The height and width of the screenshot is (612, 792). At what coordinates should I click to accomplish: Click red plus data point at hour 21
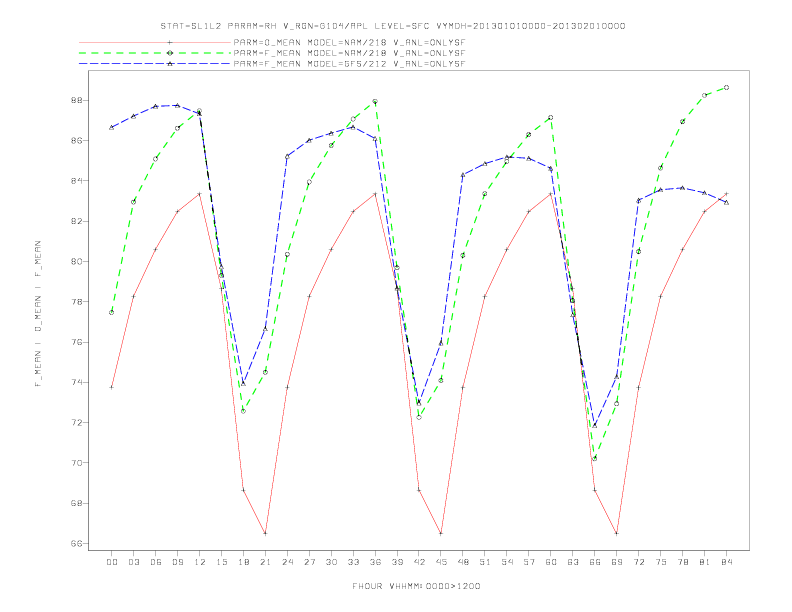[265, 533]
